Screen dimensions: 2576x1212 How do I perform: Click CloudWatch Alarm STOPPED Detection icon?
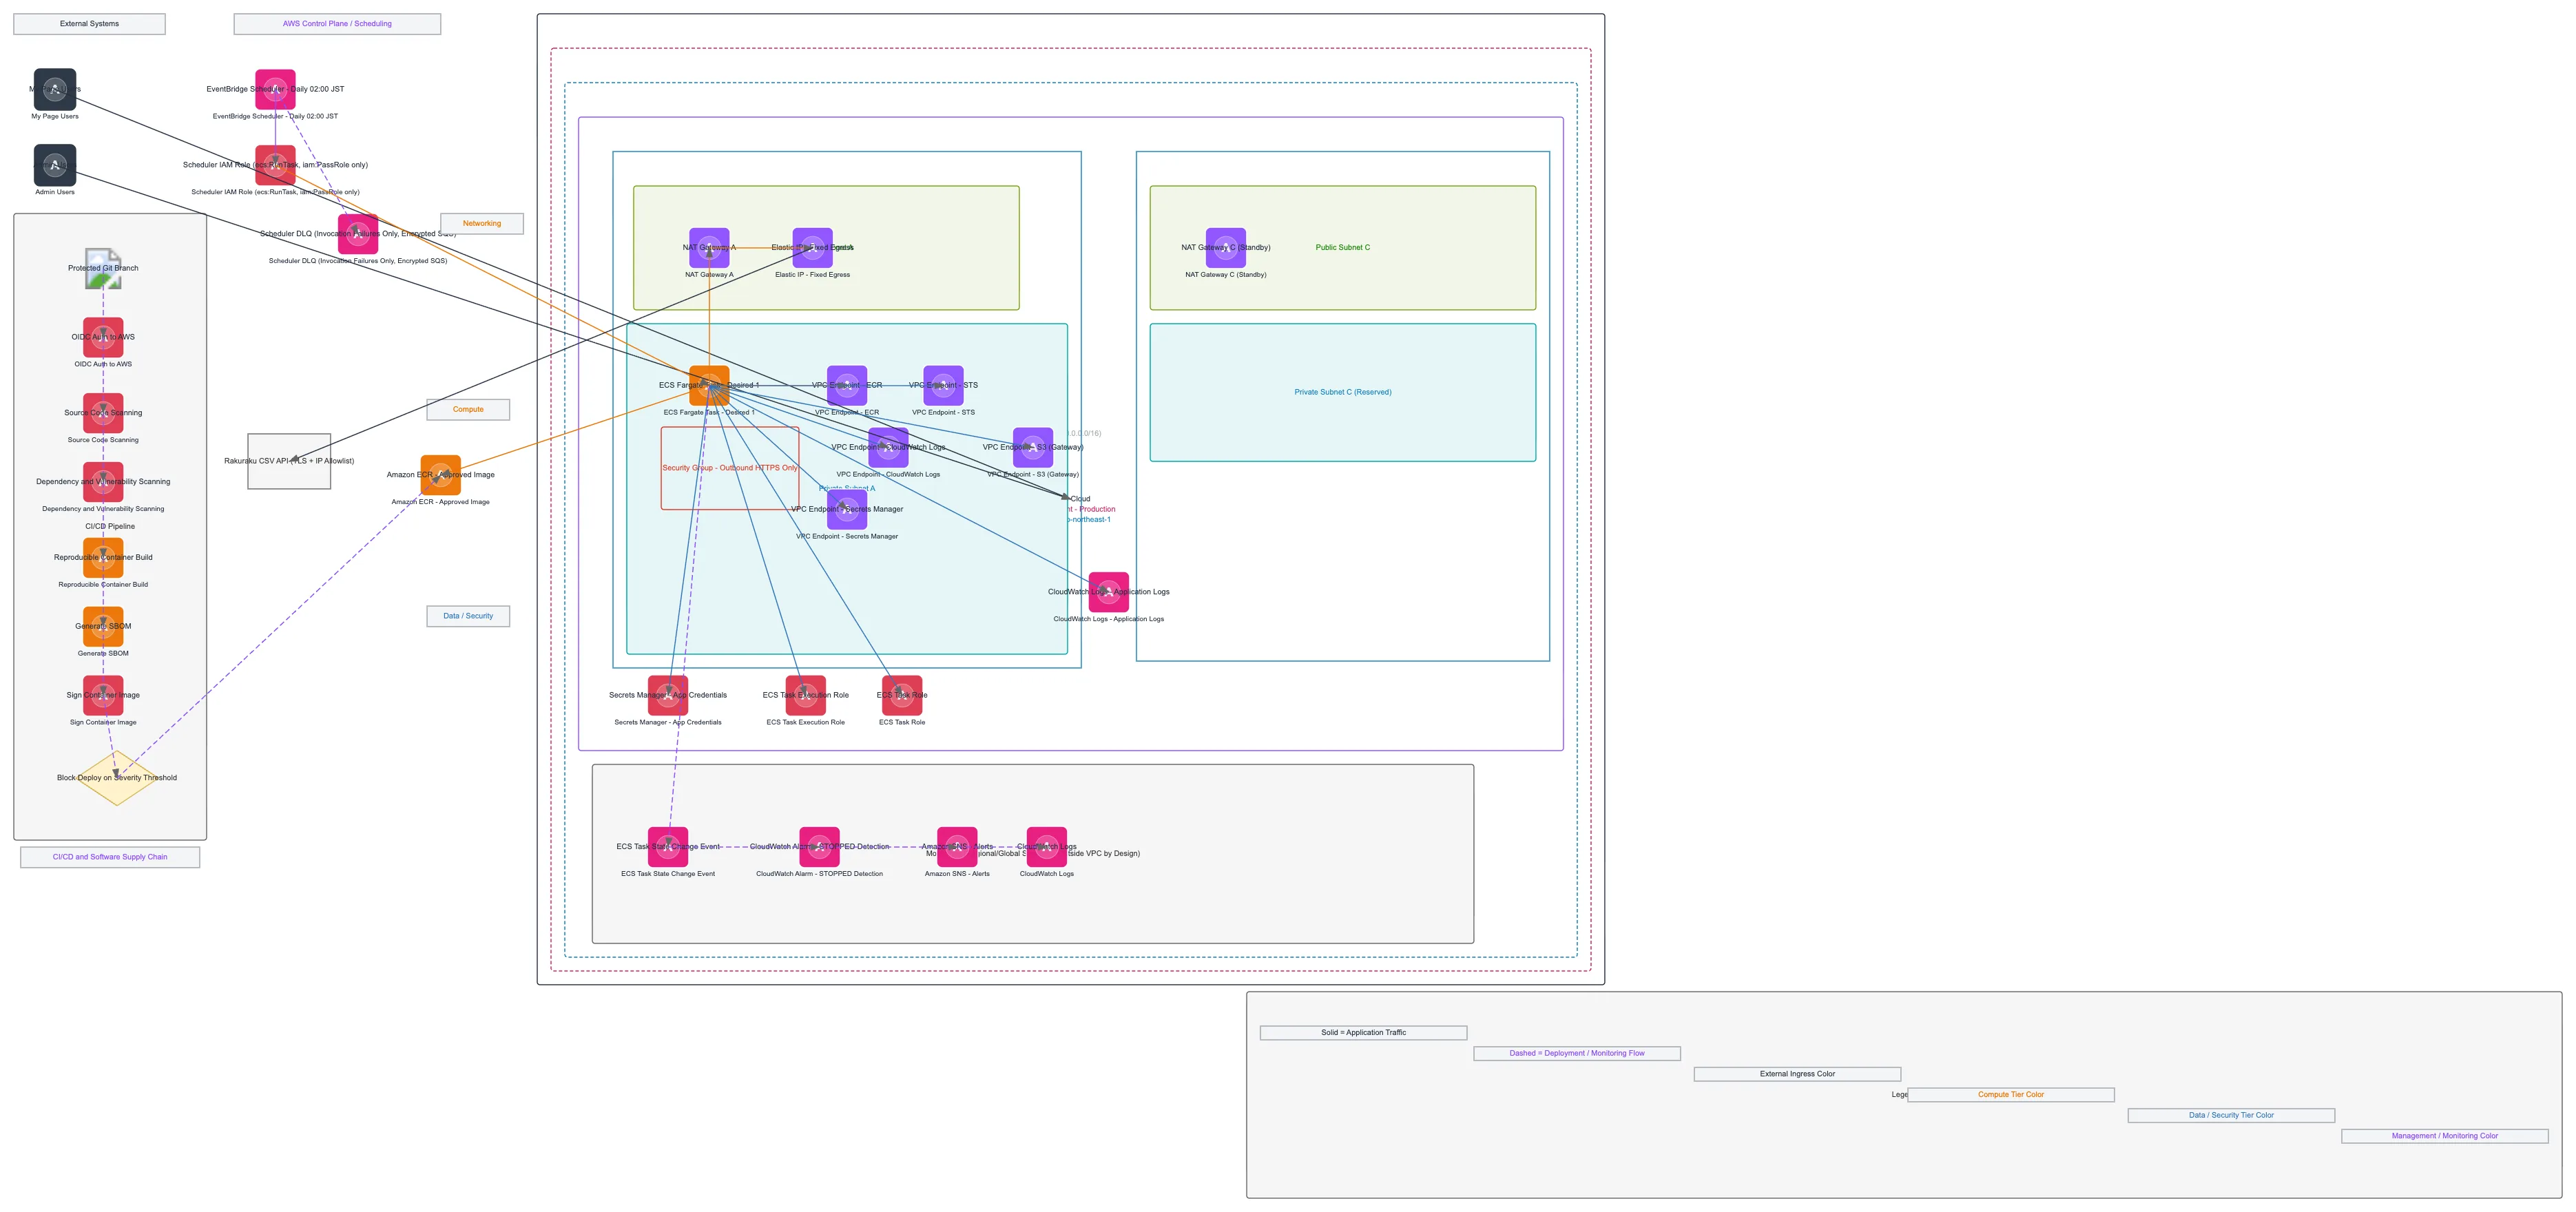[820, 847]
